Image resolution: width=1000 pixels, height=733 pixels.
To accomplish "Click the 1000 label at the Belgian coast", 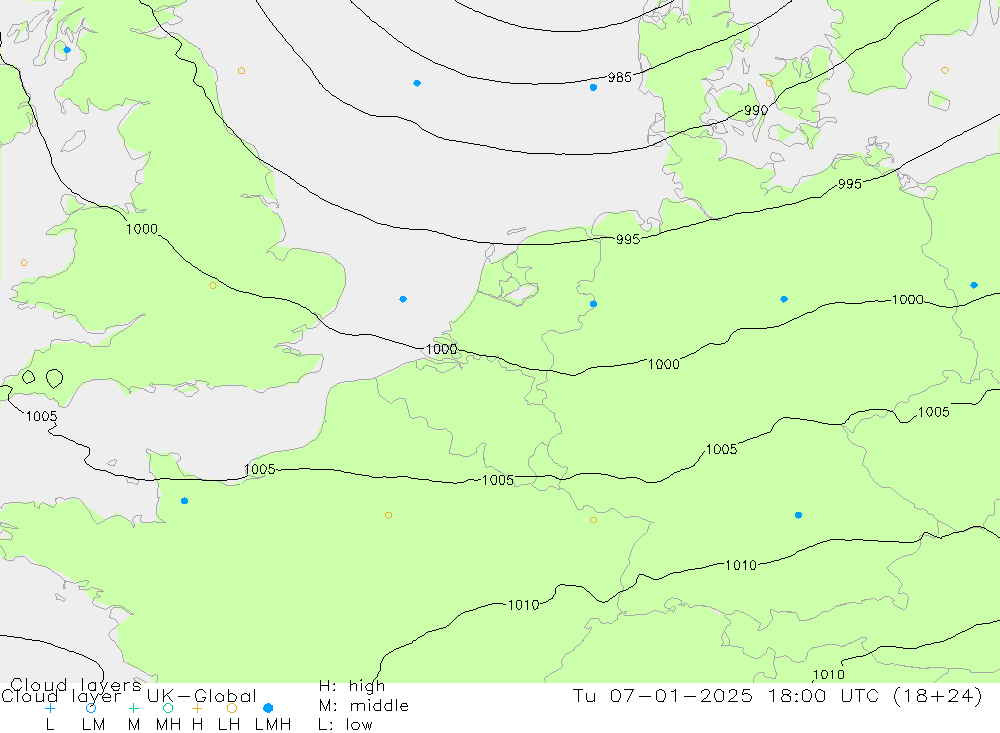I will point(441,349).
